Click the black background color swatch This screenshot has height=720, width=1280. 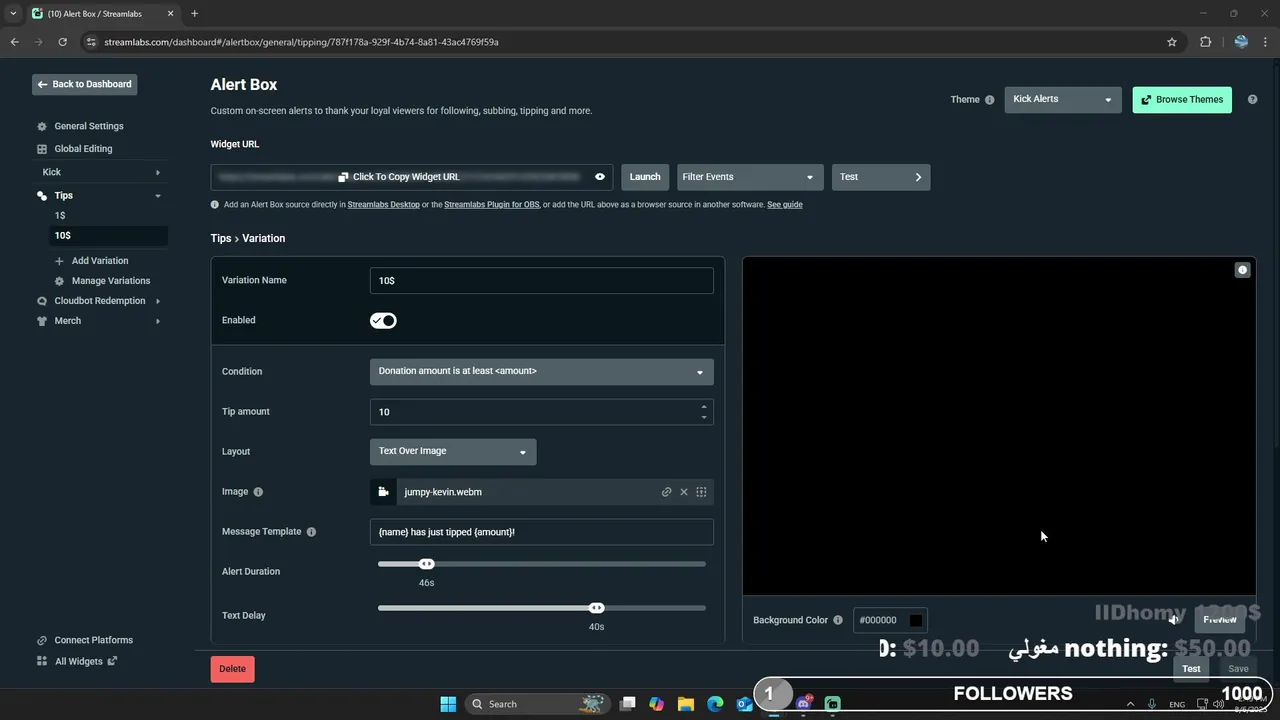915,620
